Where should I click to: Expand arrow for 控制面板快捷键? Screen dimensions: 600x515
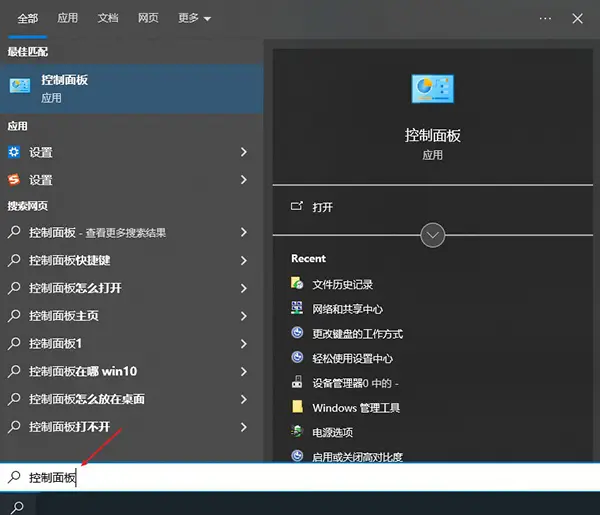point(244,261)
